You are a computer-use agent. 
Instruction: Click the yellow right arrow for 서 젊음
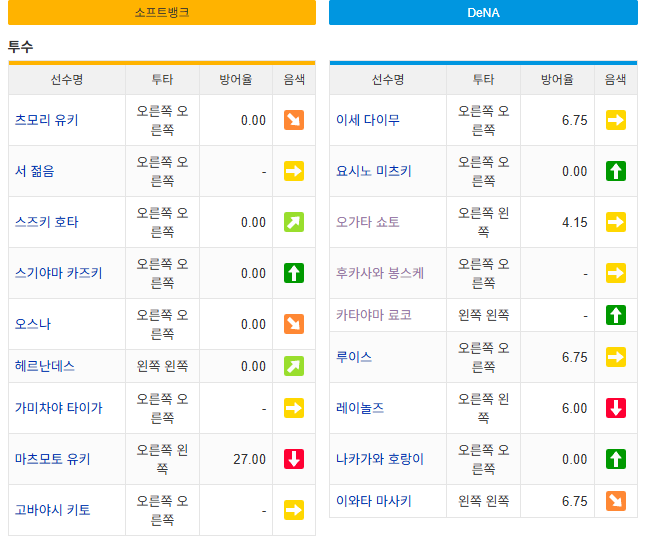click(x=294, y=171)
